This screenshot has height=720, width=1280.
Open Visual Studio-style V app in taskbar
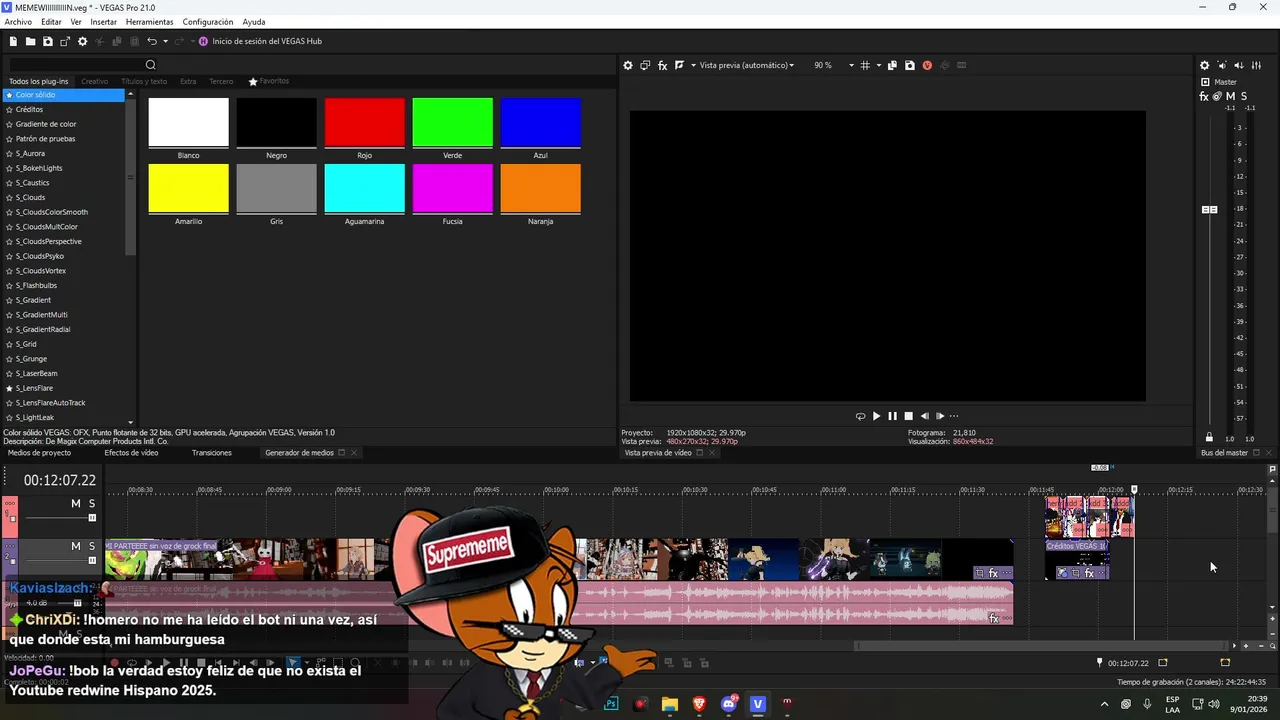point(757,704)
